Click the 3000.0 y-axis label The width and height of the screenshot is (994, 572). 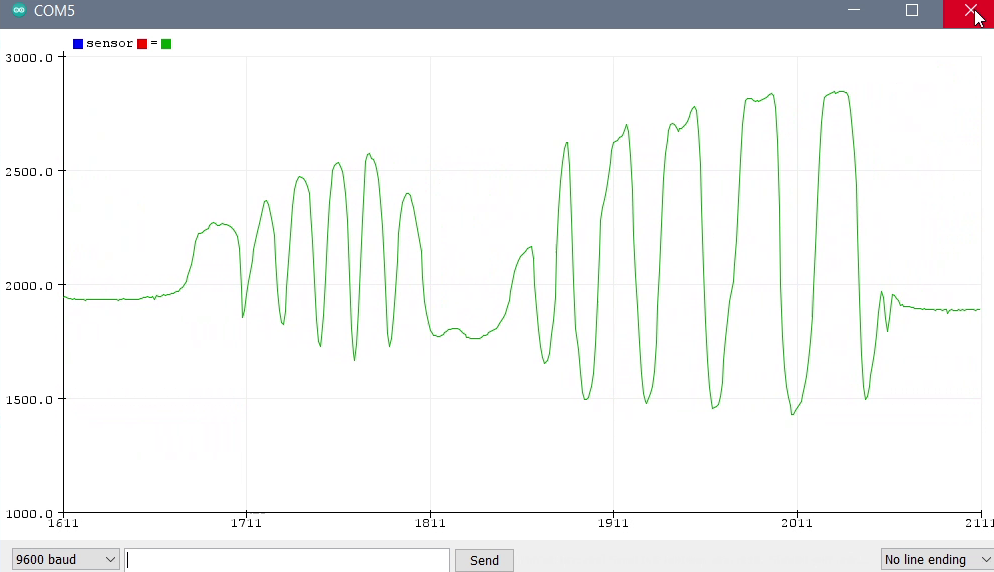[29, 58]
